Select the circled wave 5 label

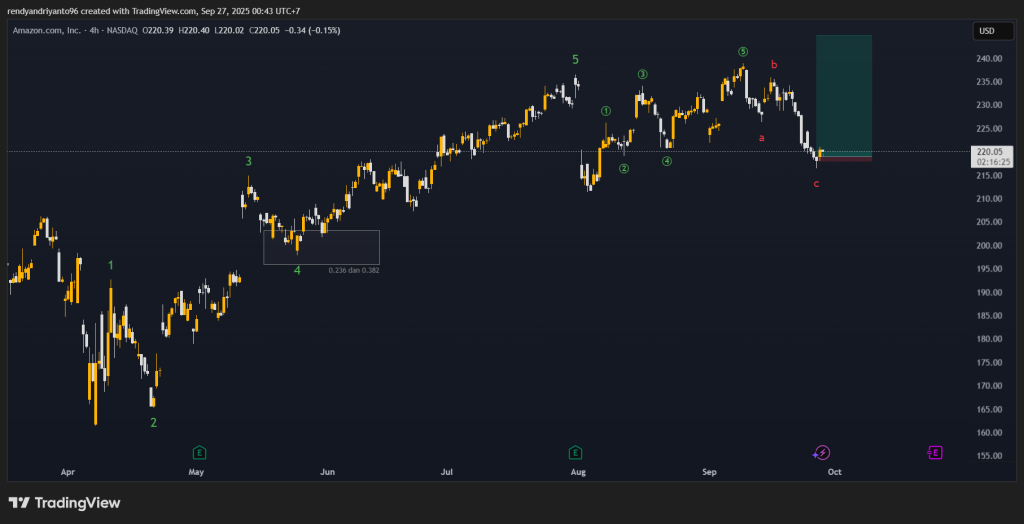pos(742,51)
